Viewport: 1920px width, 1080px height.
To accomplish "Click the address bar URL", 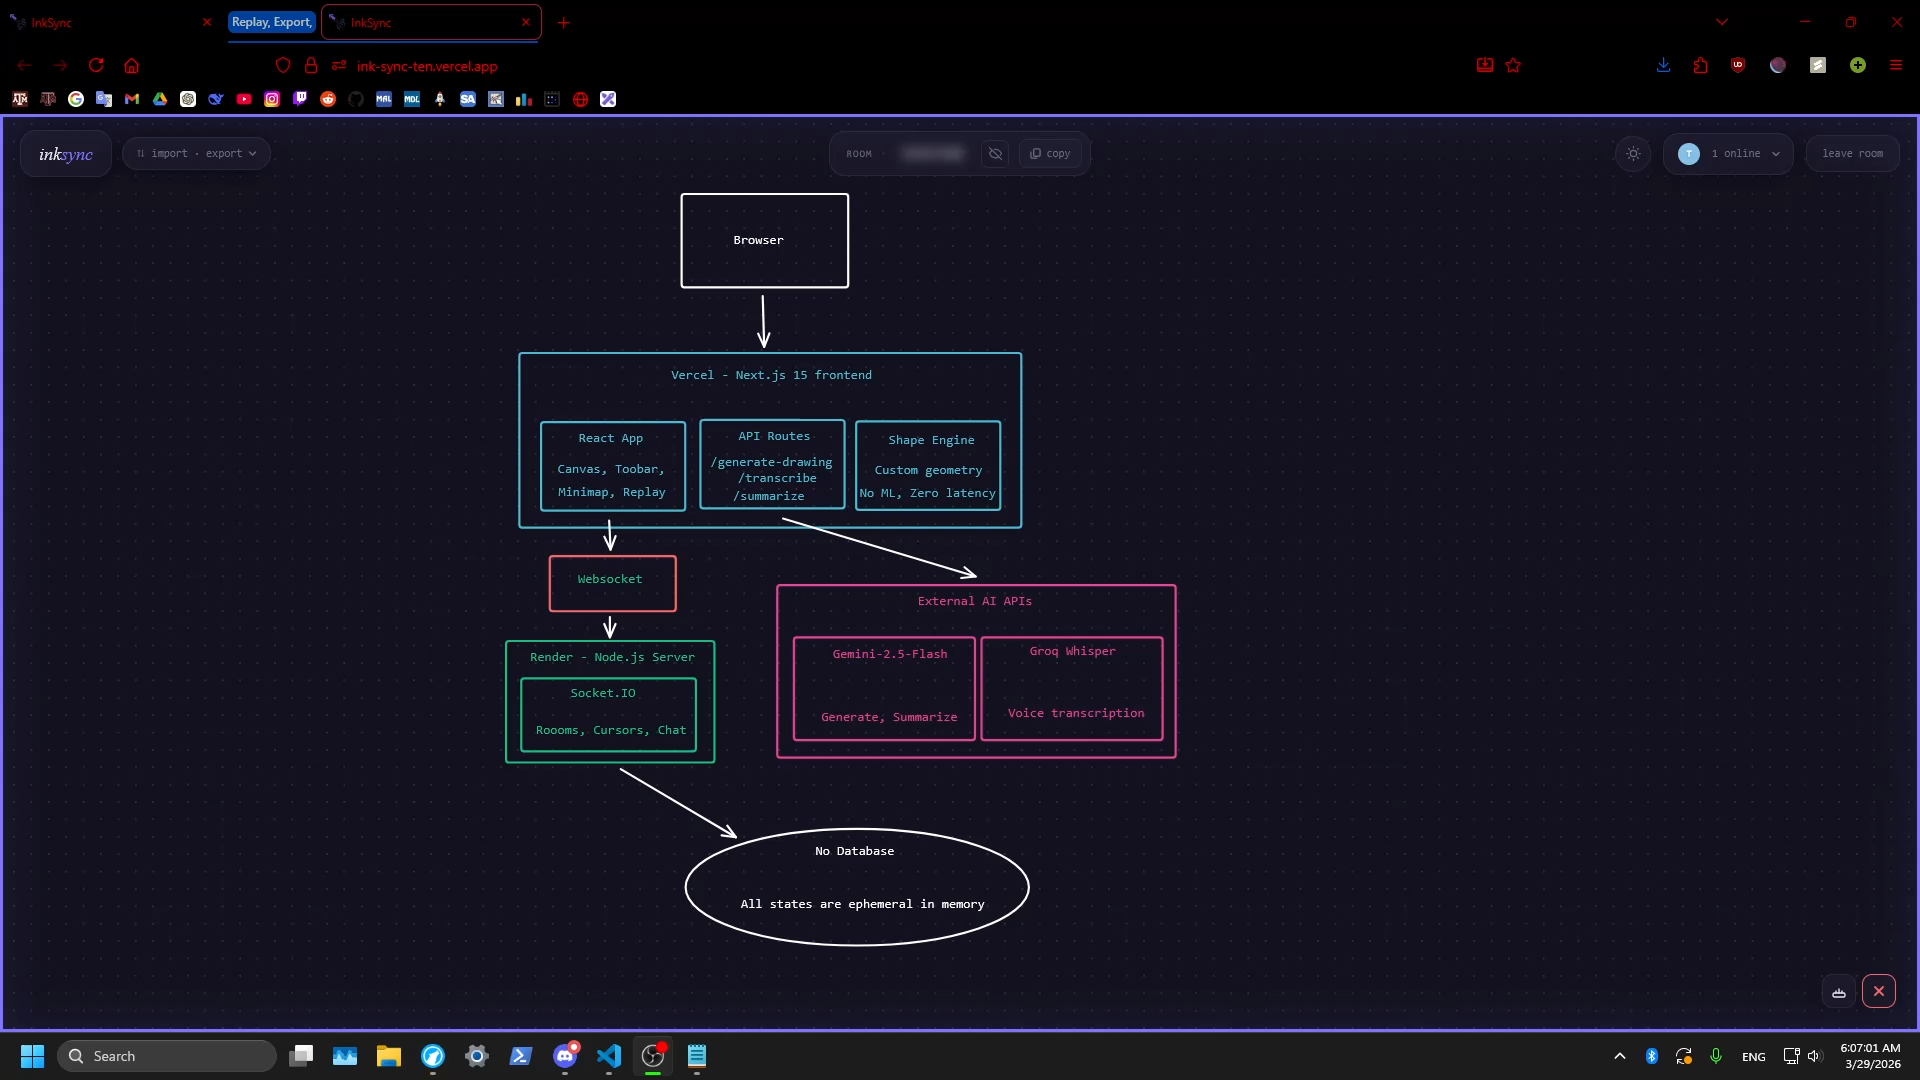I will pos(427,66).
